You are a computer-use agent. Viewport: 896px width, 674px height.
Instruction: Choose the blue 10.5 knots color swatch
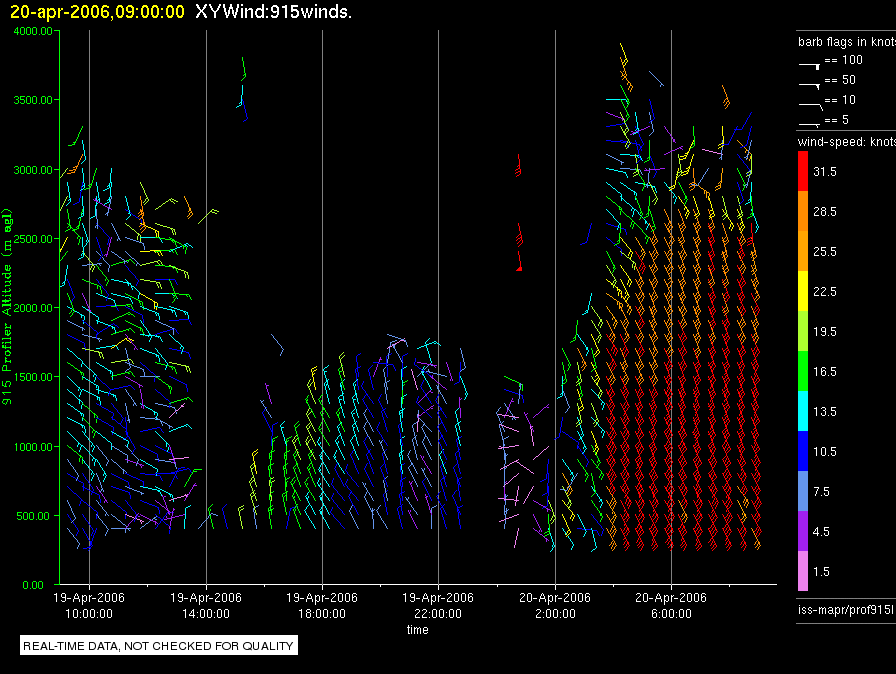802,451
